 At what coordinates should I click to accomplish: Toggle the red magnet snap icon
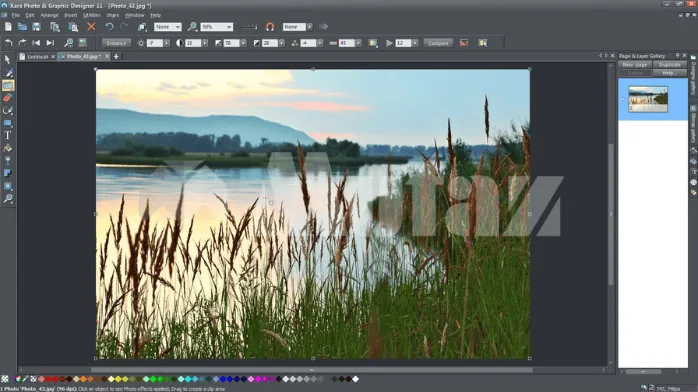[x=270, y=27]
